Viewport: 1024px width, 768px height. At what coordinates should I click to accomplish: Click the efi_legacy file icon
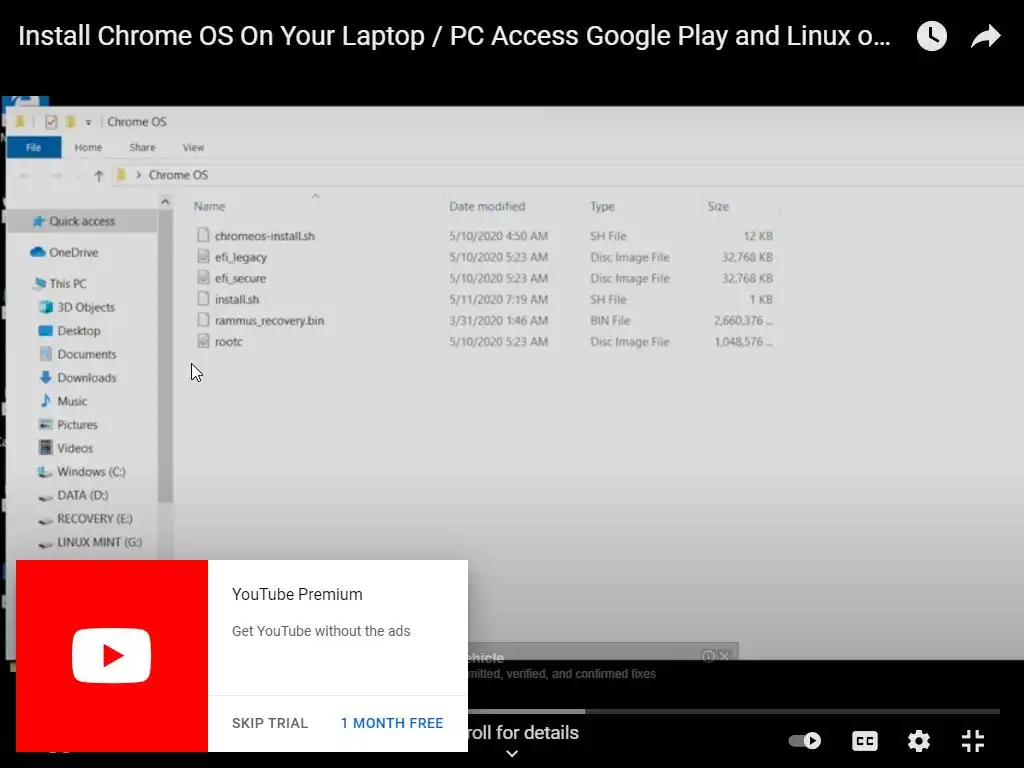point(203,257)
